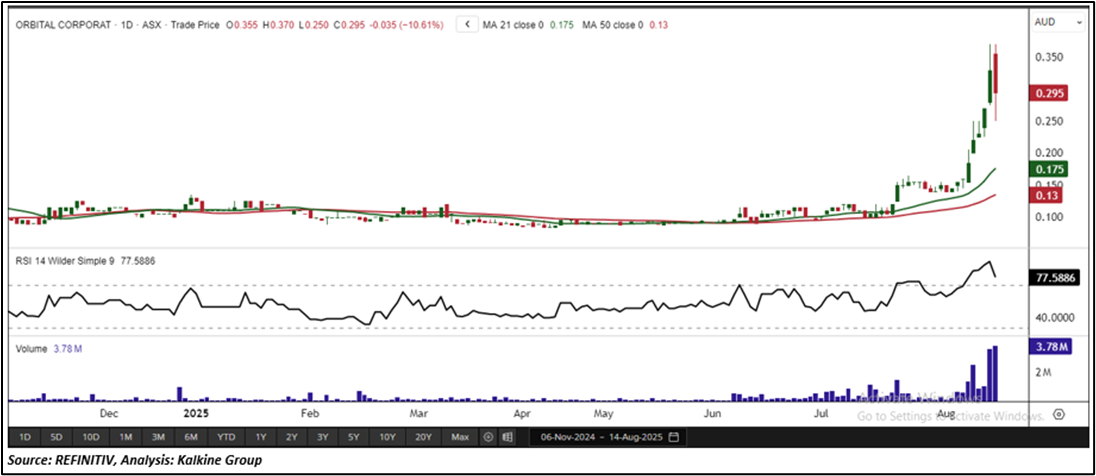This screenshot has width=1096, height=476.
Task: Click the 06-Nov-2024 – 14-Aug-2025 date field
Action: [x=607, y=438]
